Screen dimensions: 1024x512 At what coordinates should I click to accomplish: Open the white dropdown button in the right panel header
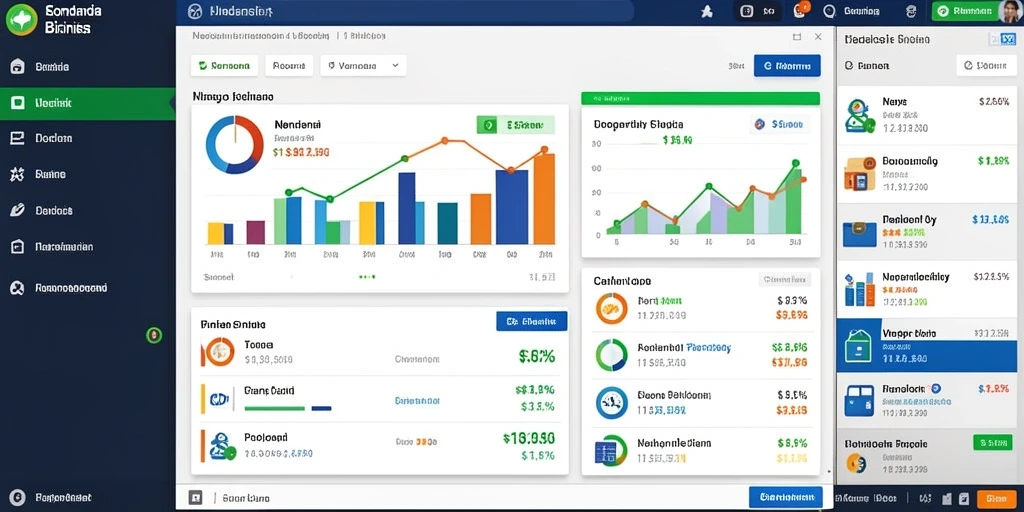(x=986, y=66)
